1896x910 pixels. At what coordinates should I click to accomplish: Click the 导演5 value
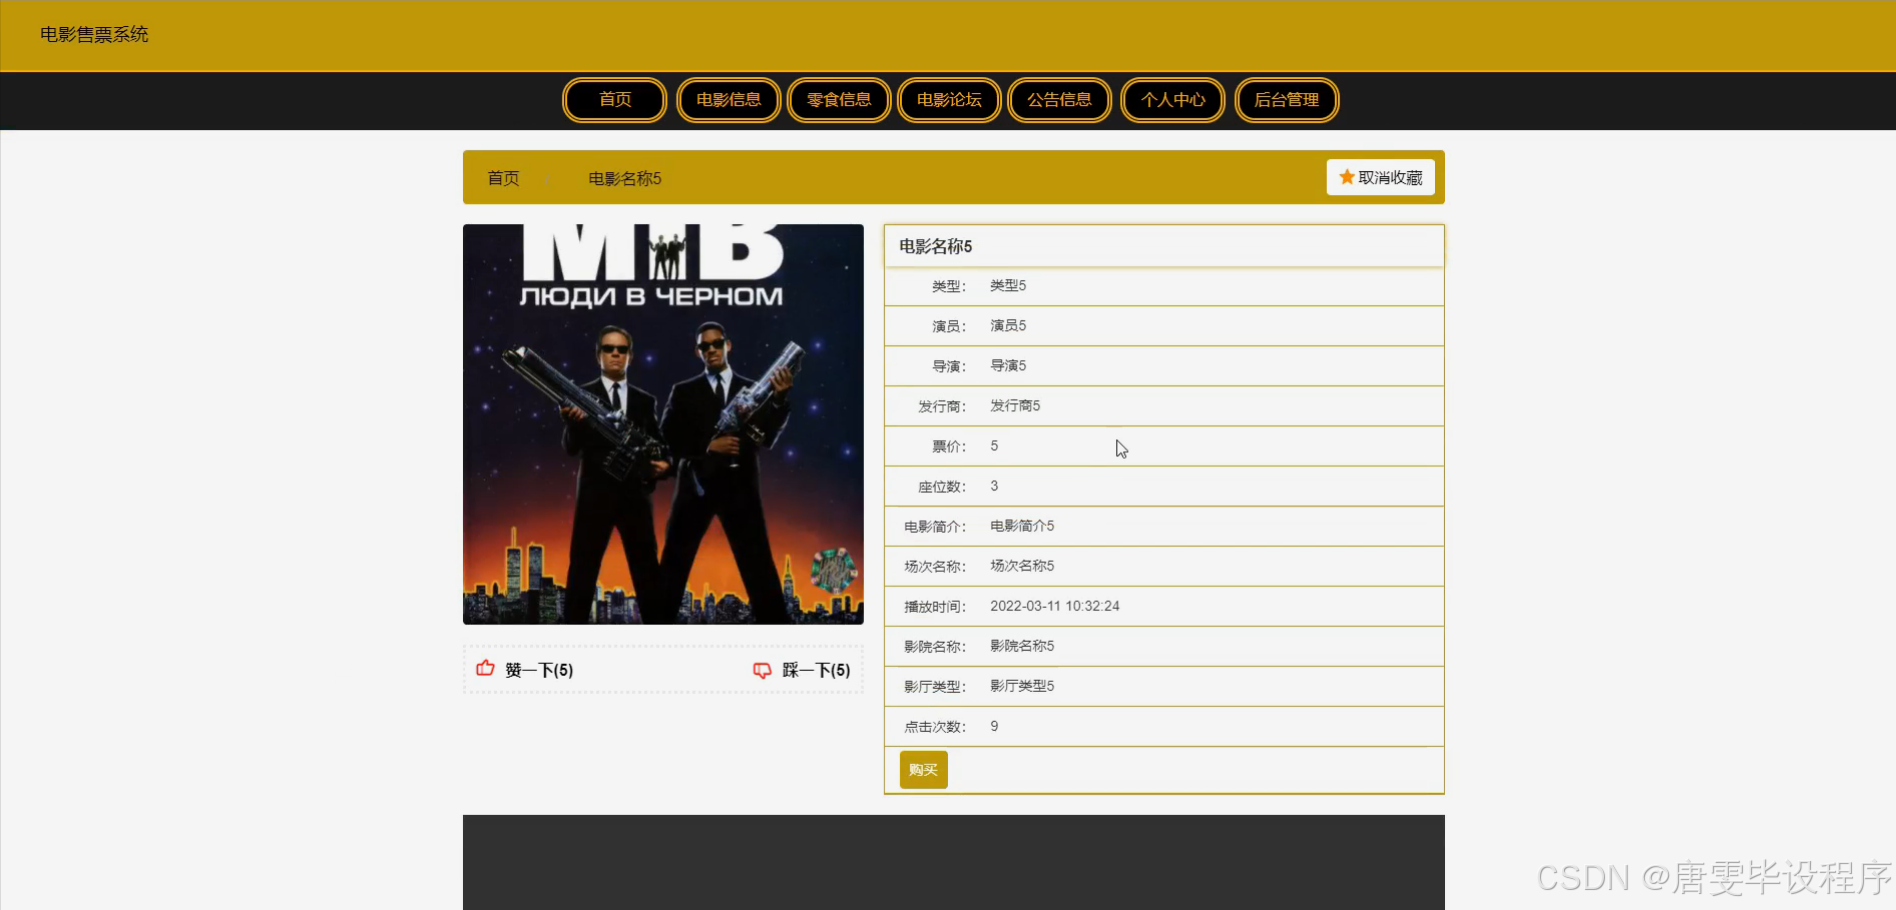(x=1008, y=365)
